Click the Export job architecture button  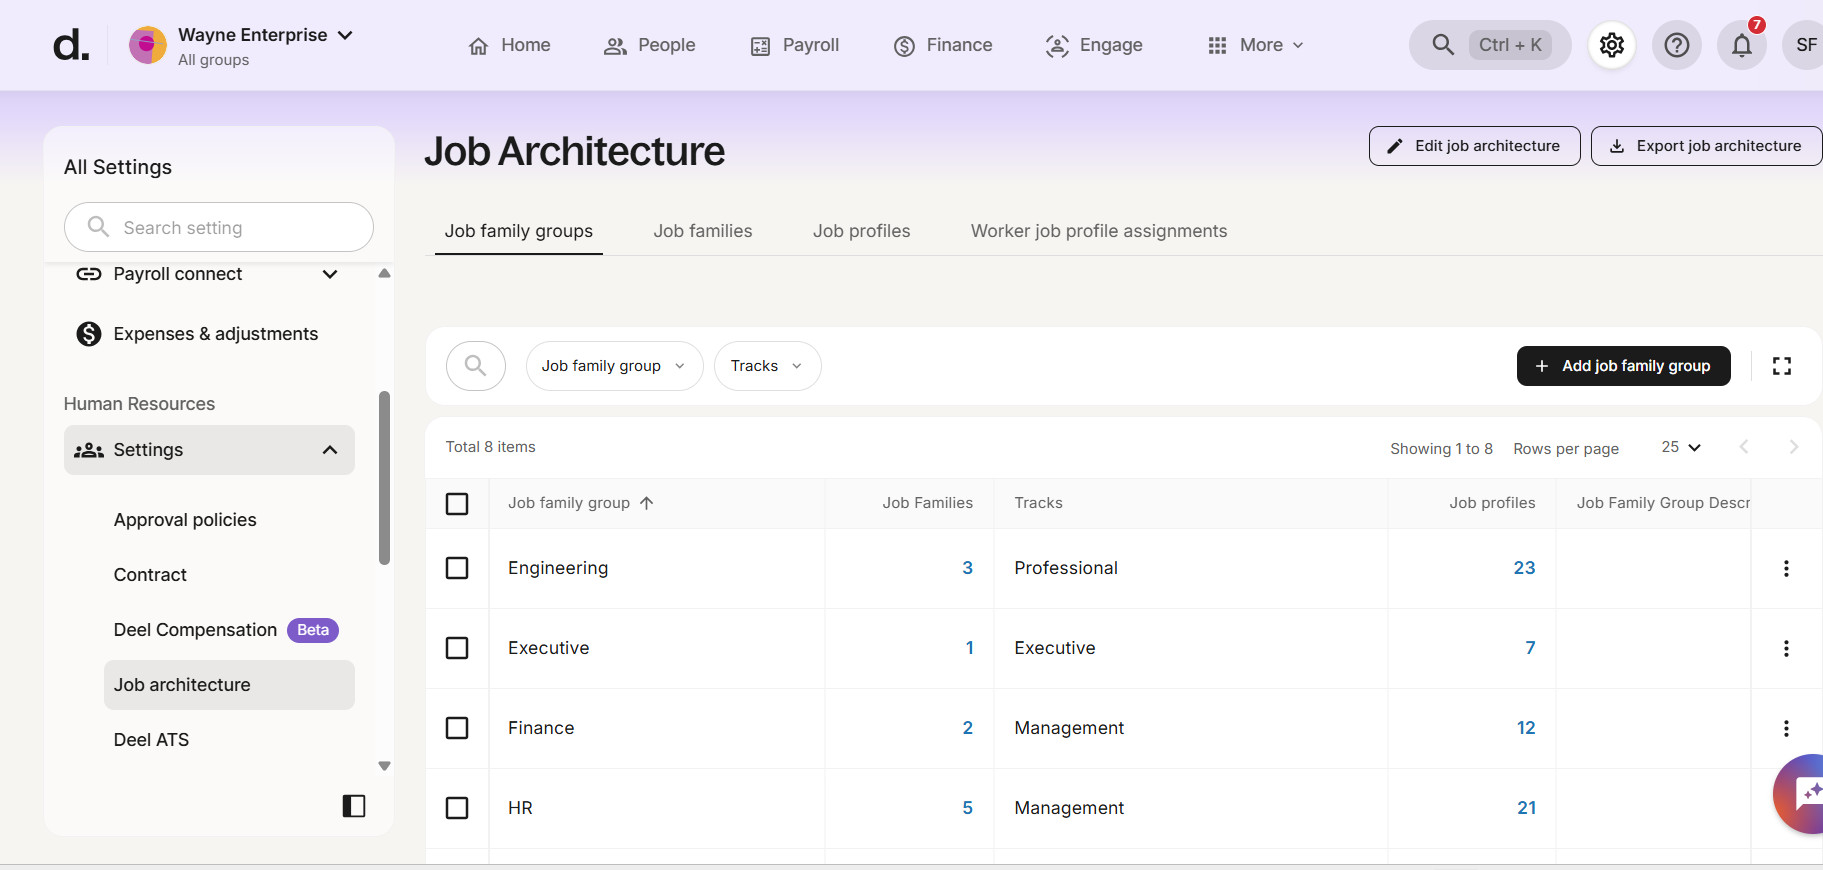(x=1706, y=146)
